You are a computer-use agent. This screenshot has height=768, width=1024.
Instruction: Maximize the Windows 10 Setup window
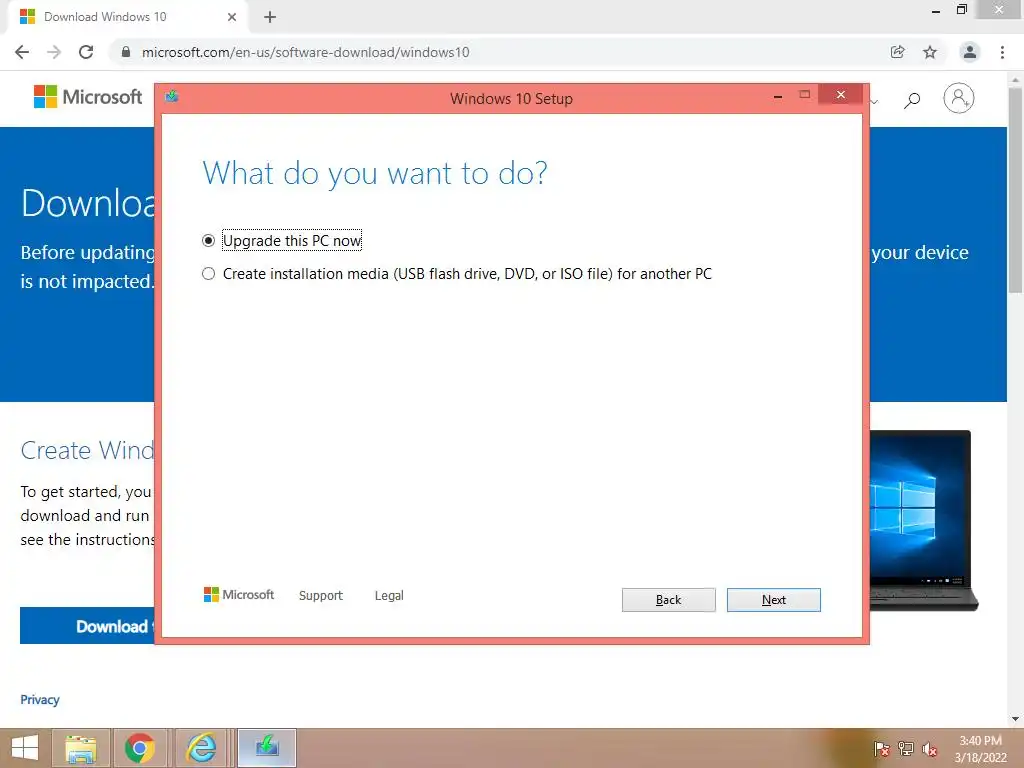[804, 95]
